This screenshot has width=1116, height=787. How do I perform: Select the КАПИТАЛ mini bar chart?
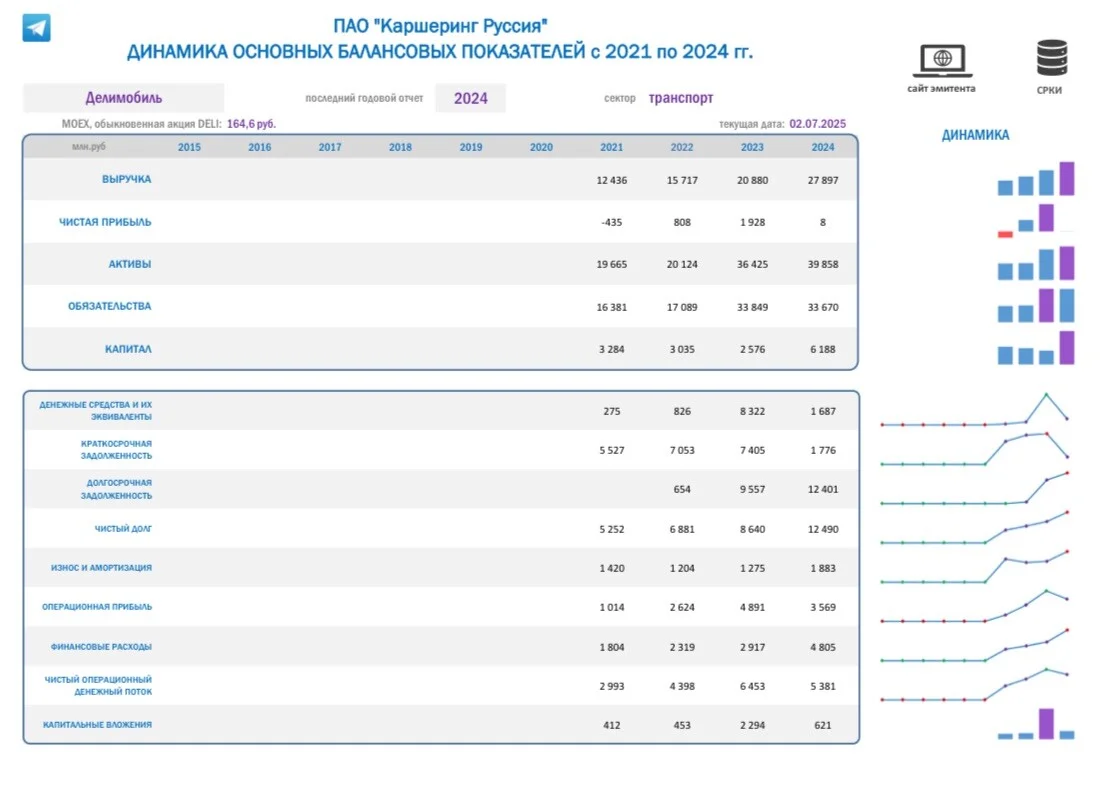coord(1036,348)
